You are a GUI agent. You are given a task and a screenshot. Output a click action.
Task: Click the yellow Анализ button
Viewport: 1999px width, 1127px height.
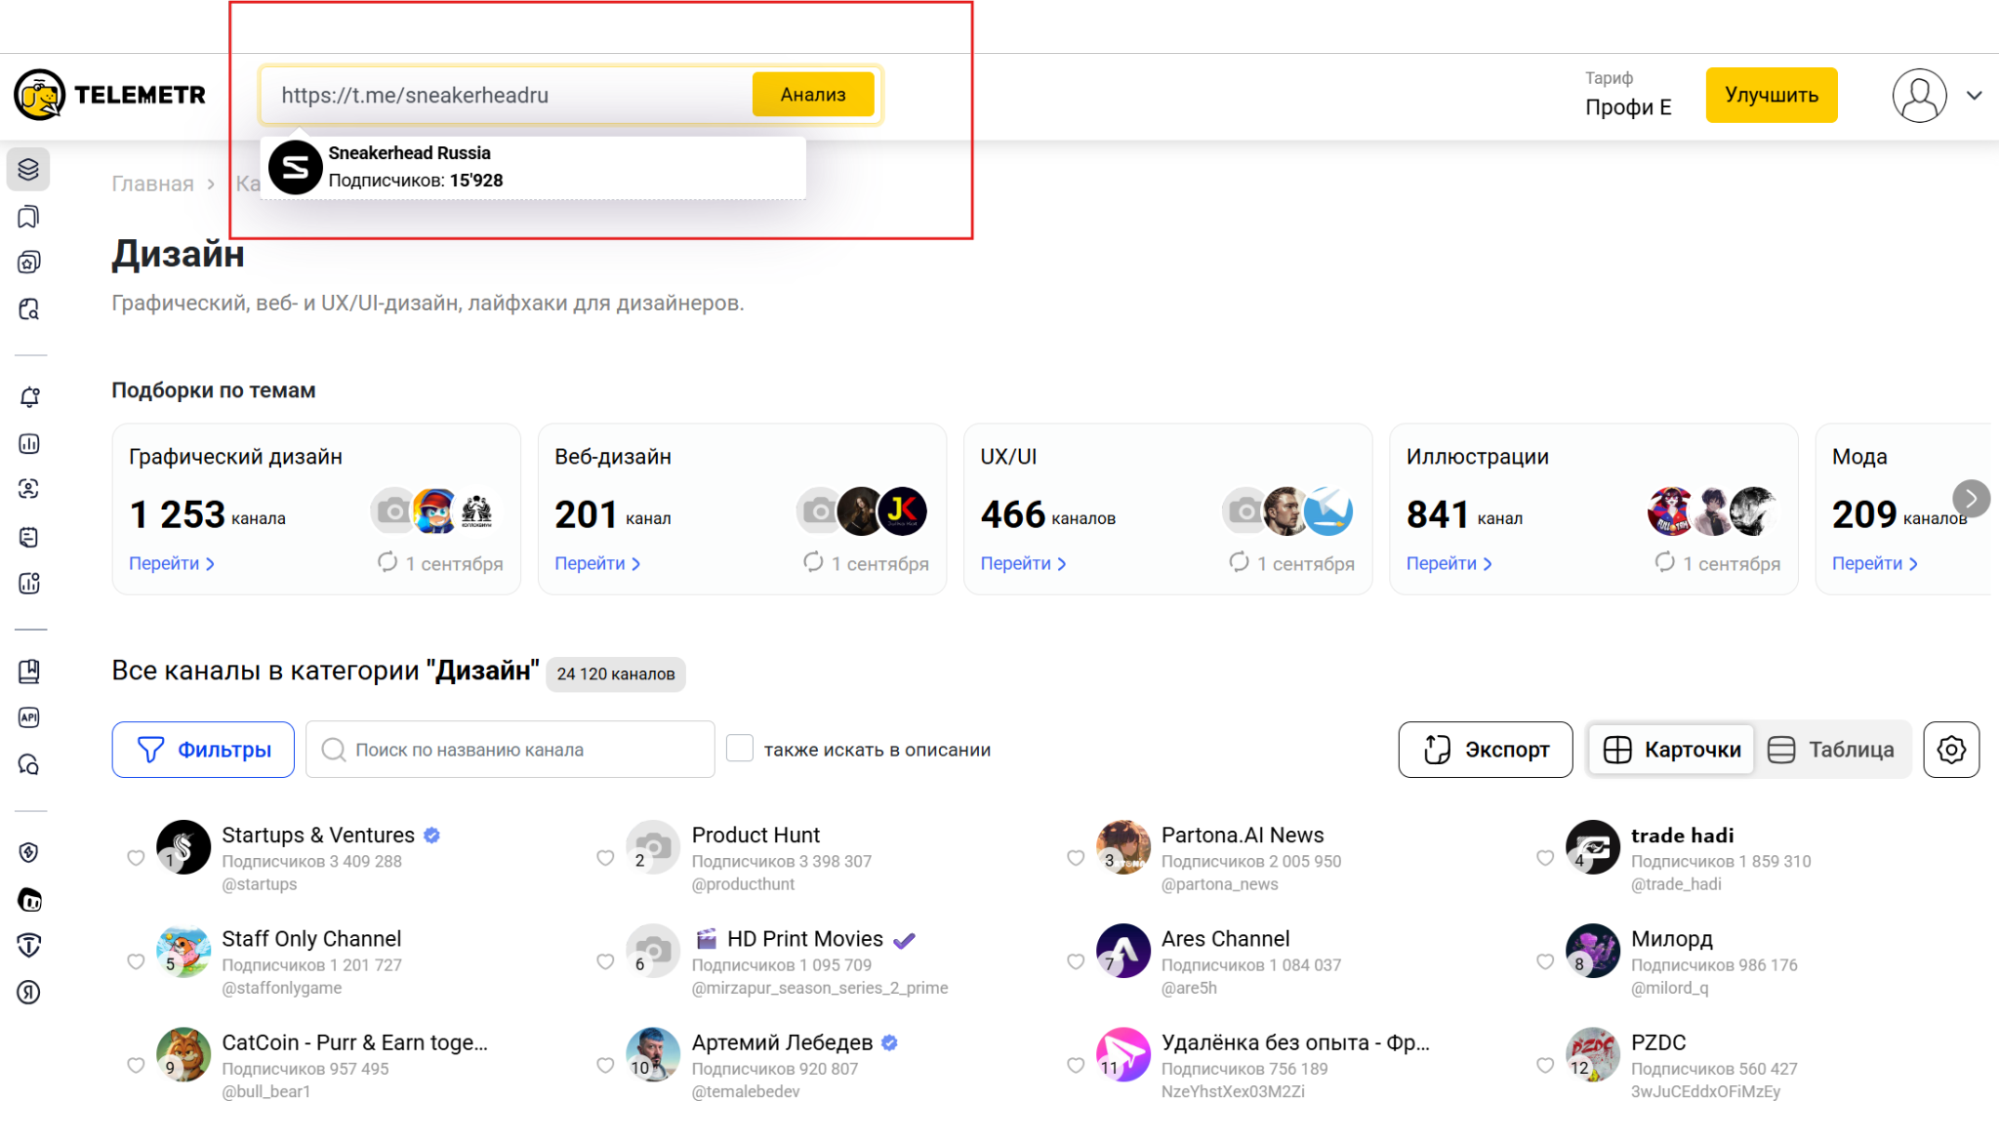point(812,95)
